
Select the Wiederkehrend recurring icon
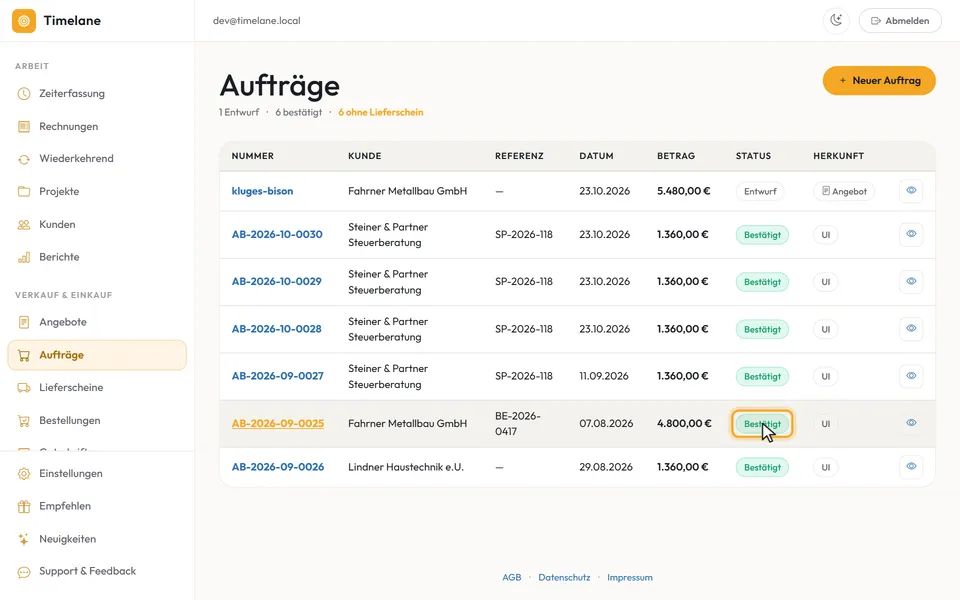point(24,159)
